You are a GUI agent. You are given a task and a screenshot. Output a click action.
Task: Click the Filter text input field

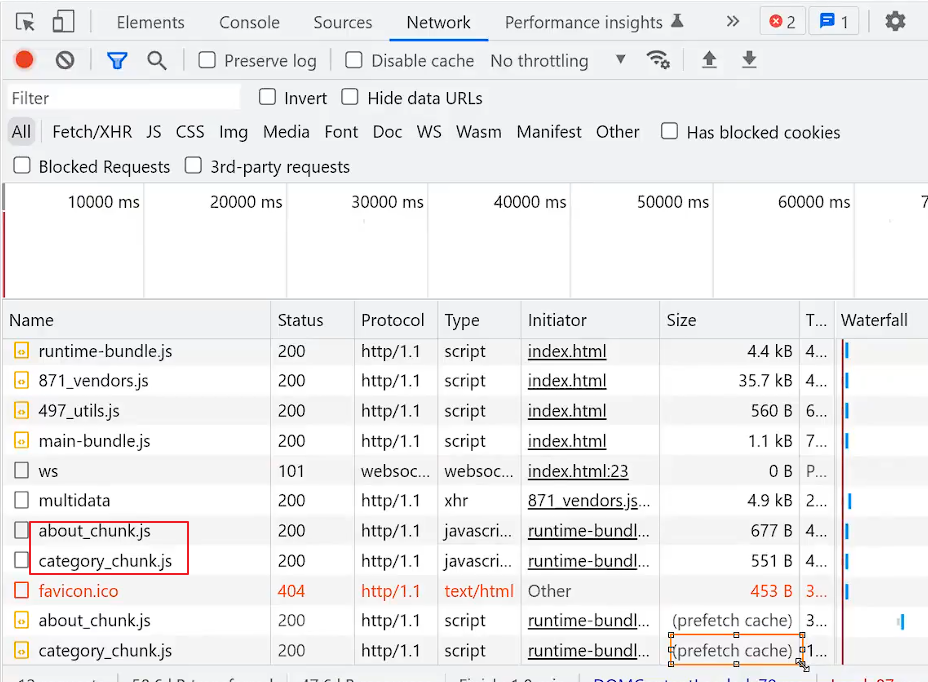124,98
